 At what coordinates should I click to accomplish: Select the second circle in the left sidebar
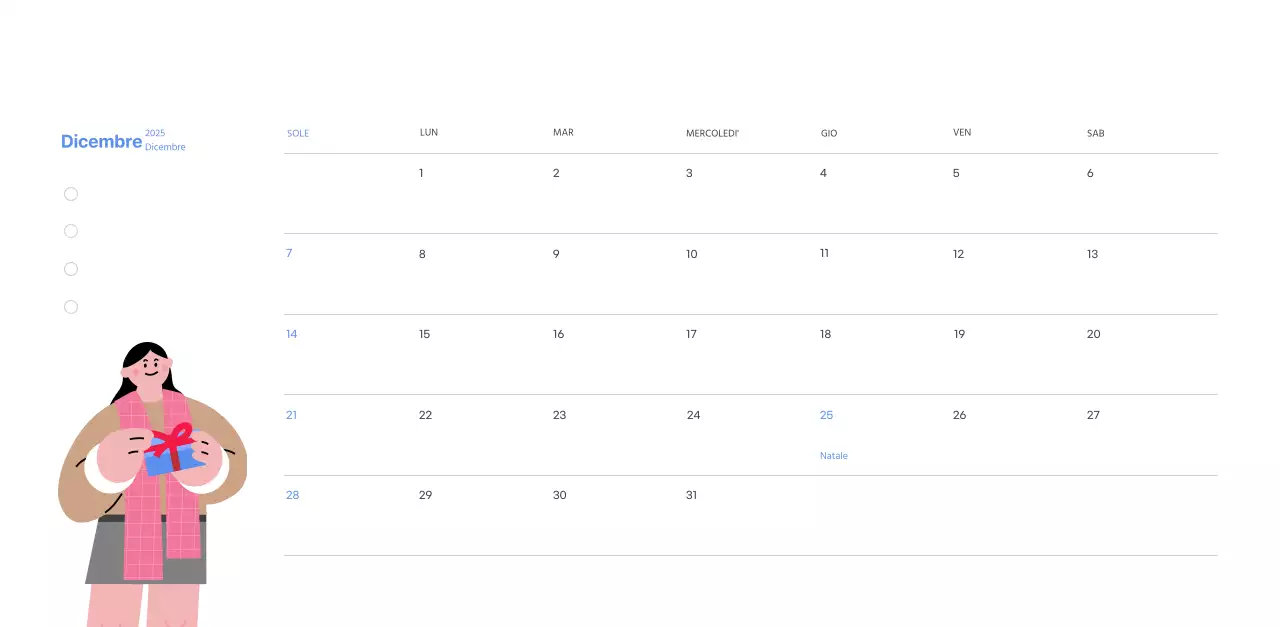71,231
